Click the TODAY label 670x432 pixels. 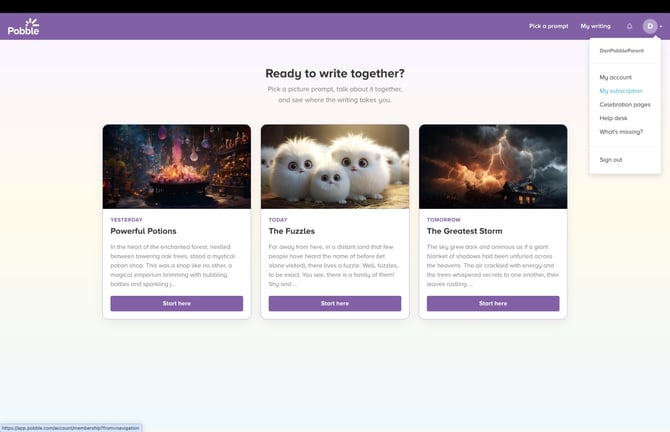[278, 220]
